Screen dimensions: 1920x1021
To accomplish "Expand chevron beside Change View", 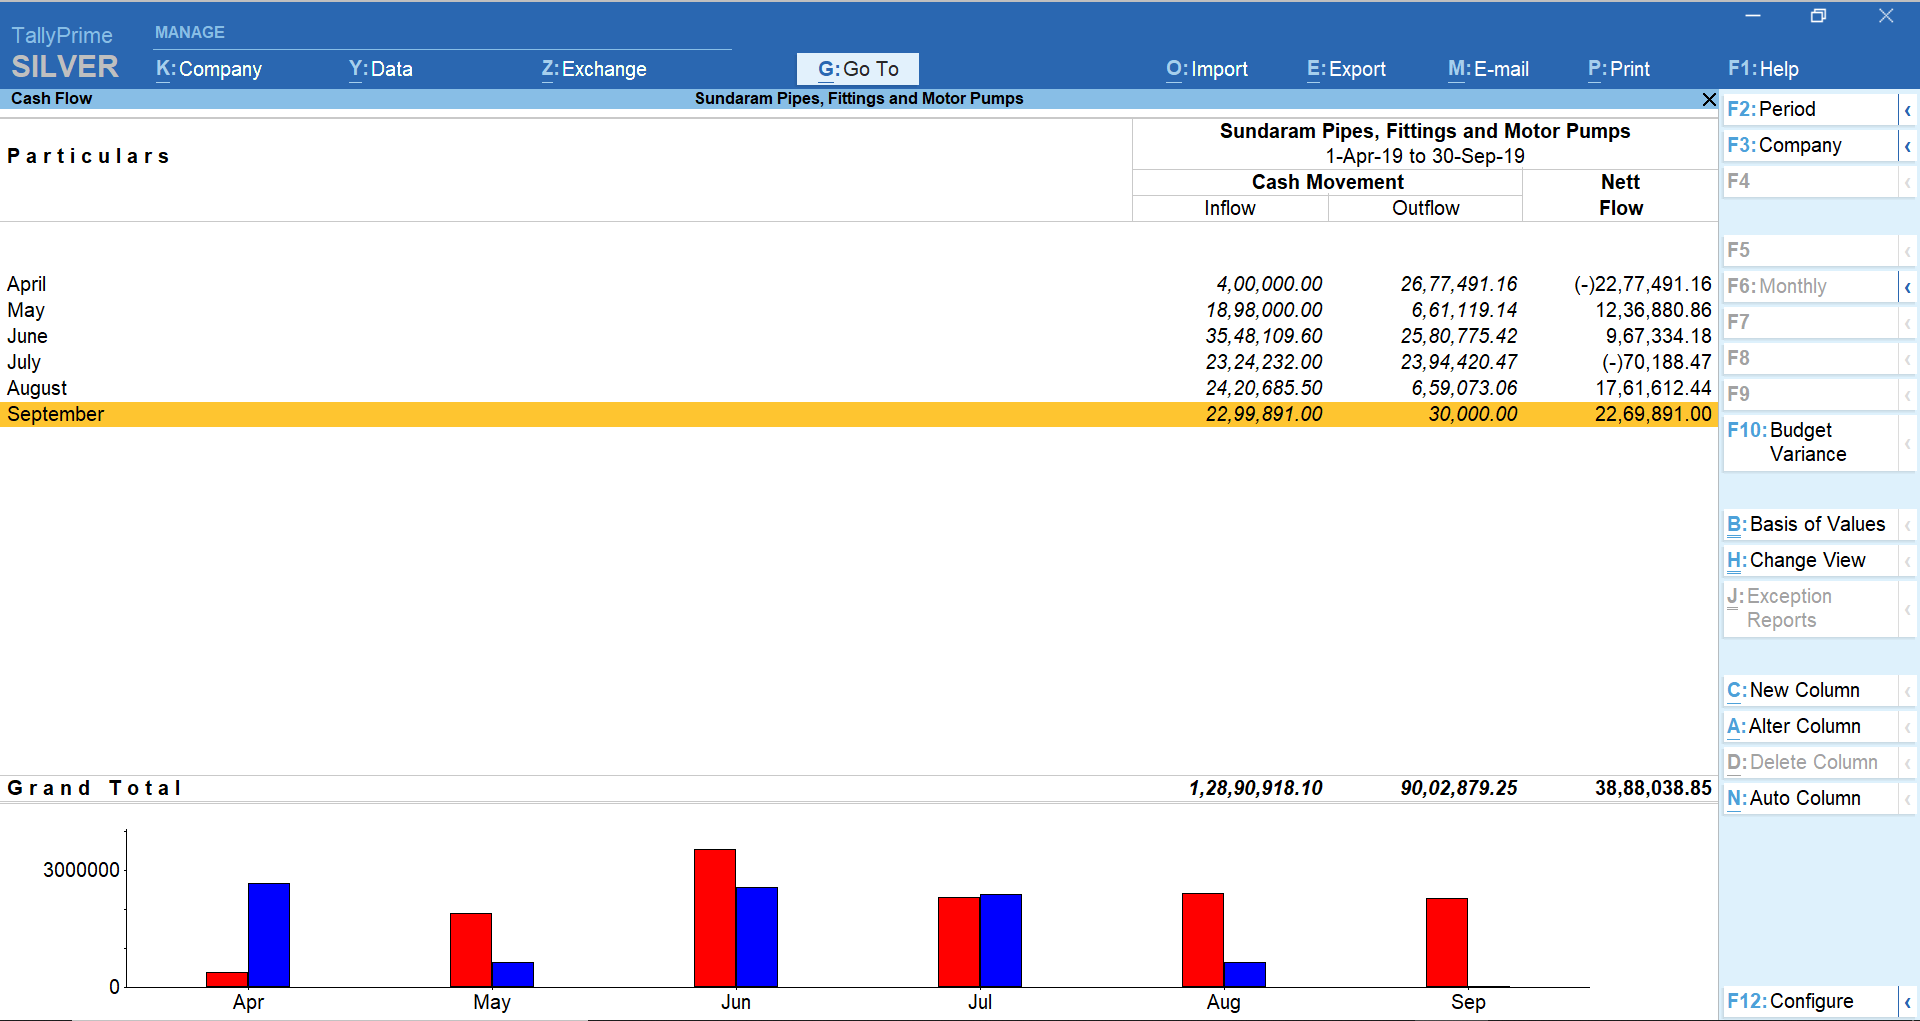I will (x=1906, y=560).
